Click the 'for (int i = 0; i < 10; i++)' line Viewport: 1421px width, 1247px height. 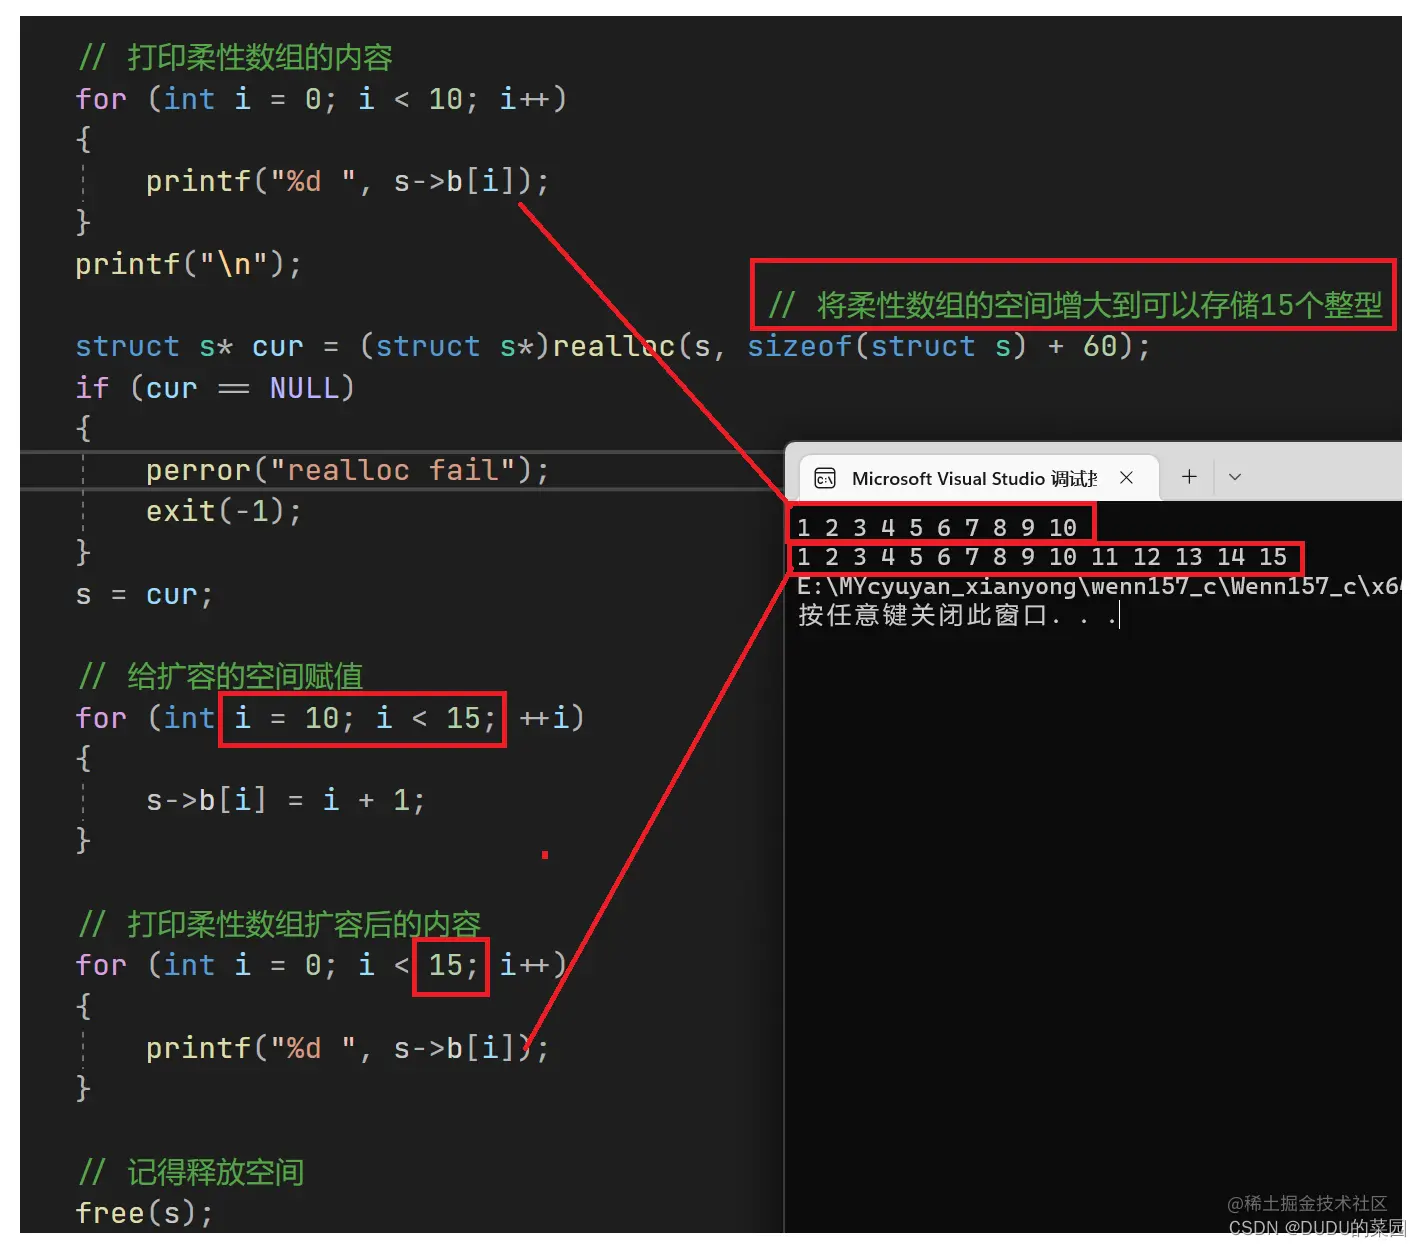coord(322,99)
